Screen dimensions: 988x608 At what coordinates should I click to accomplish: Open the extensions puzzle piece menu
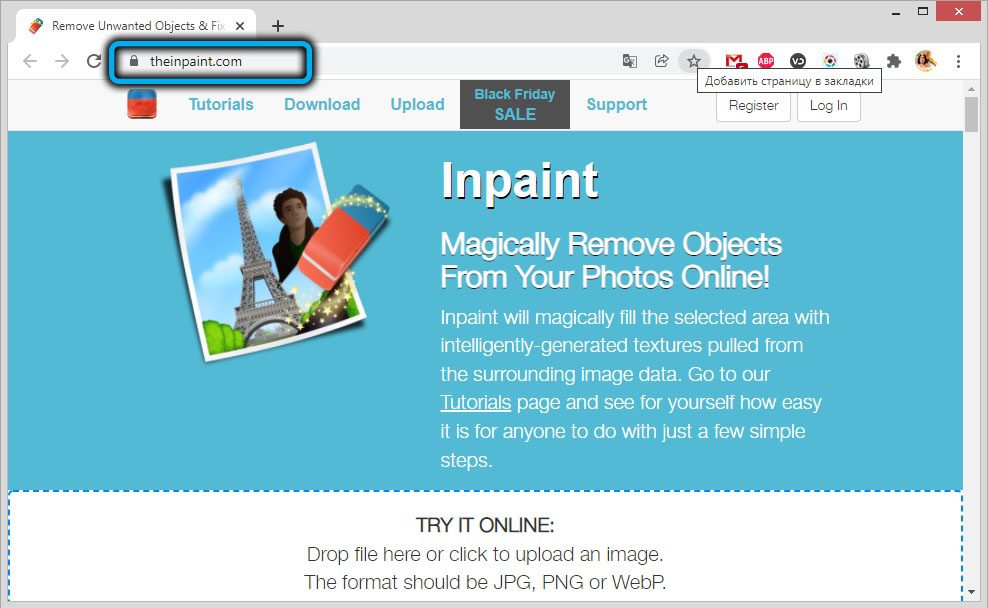pos(893,61)
